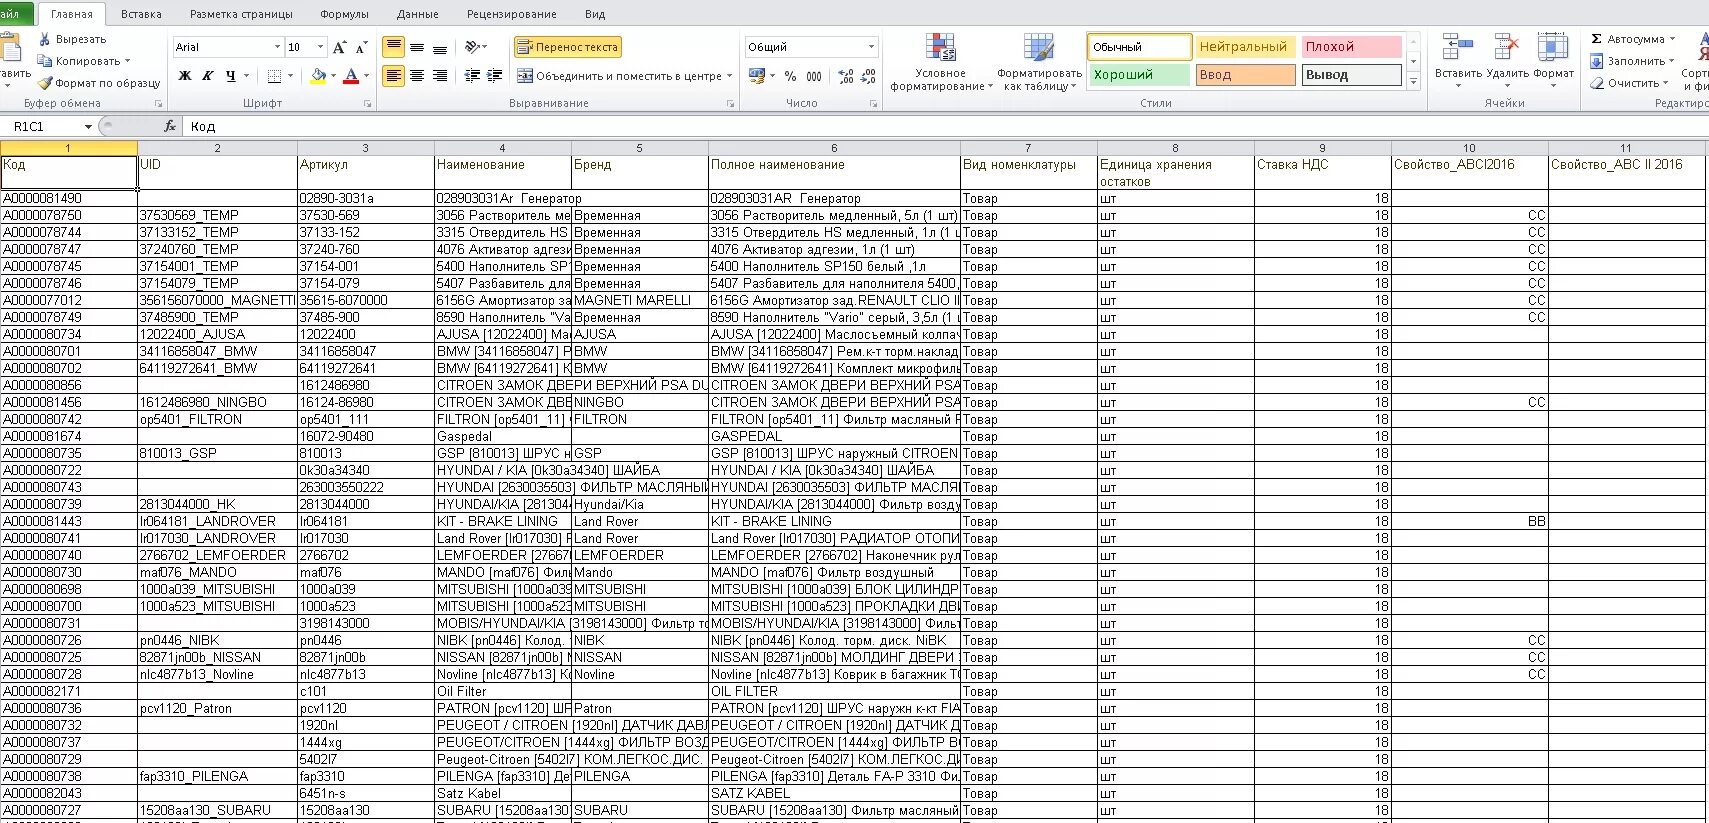The image size is (1709, 823).
Task: Click the Очистить eraser icon
Action: [1597, 83]
